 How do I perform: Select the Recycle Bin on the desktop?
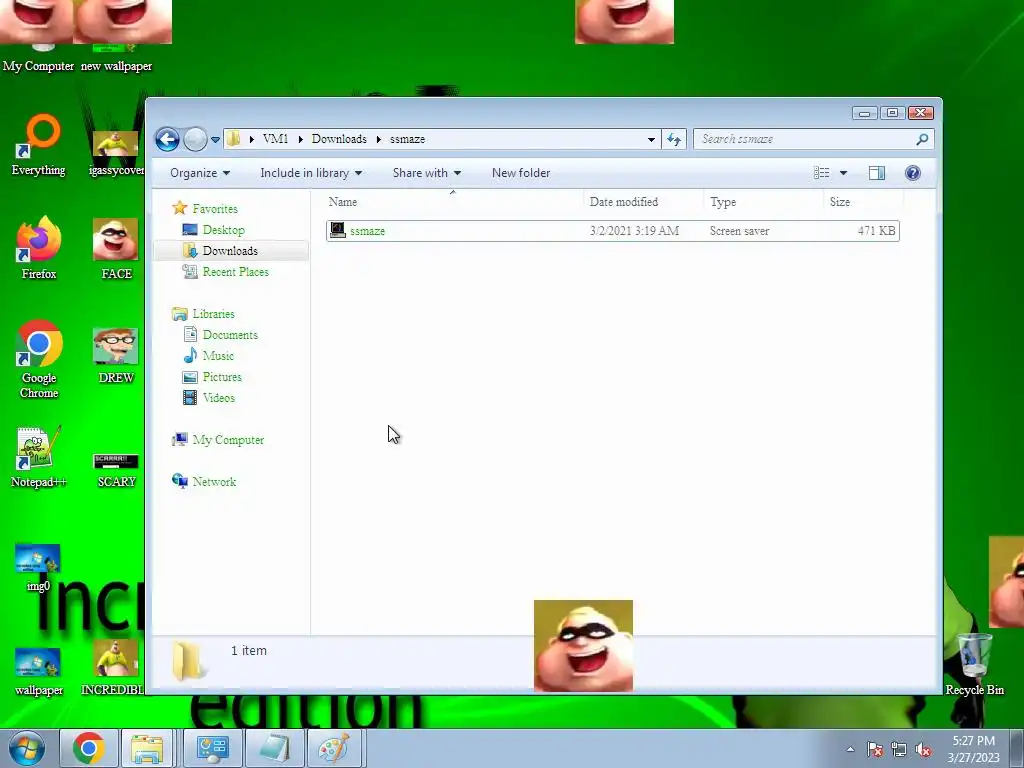(x=974, y=664)
